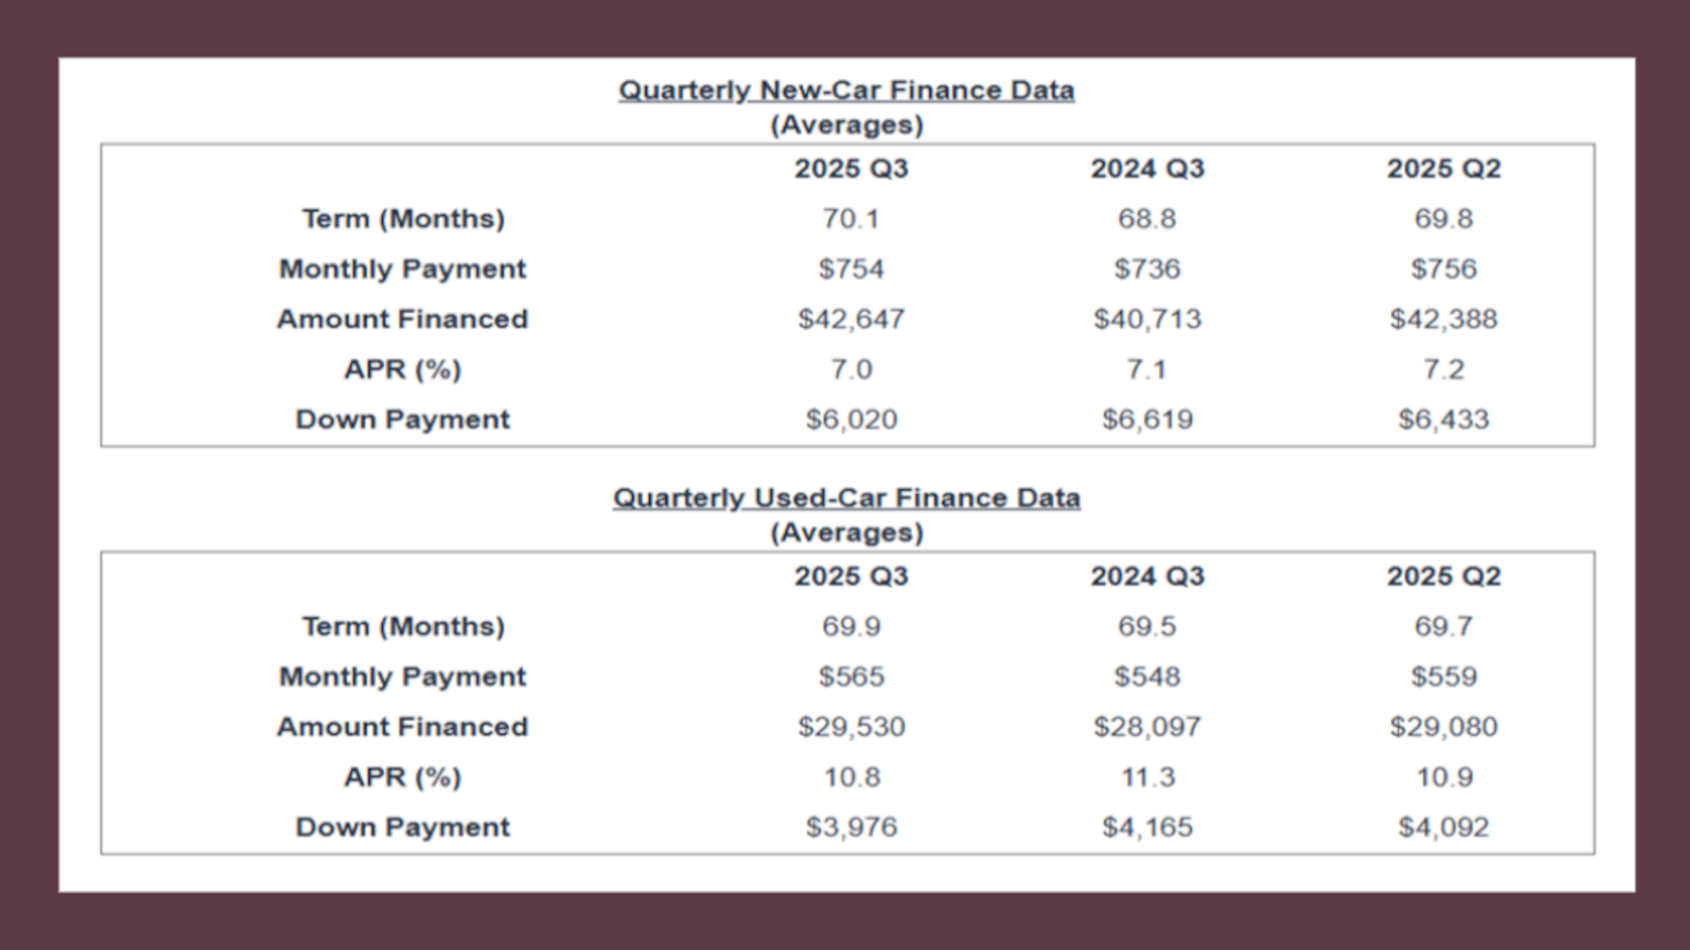Click the $6,020 down payment value
The height and width of the screenshot is (950, 1690).
click(851, 420)
